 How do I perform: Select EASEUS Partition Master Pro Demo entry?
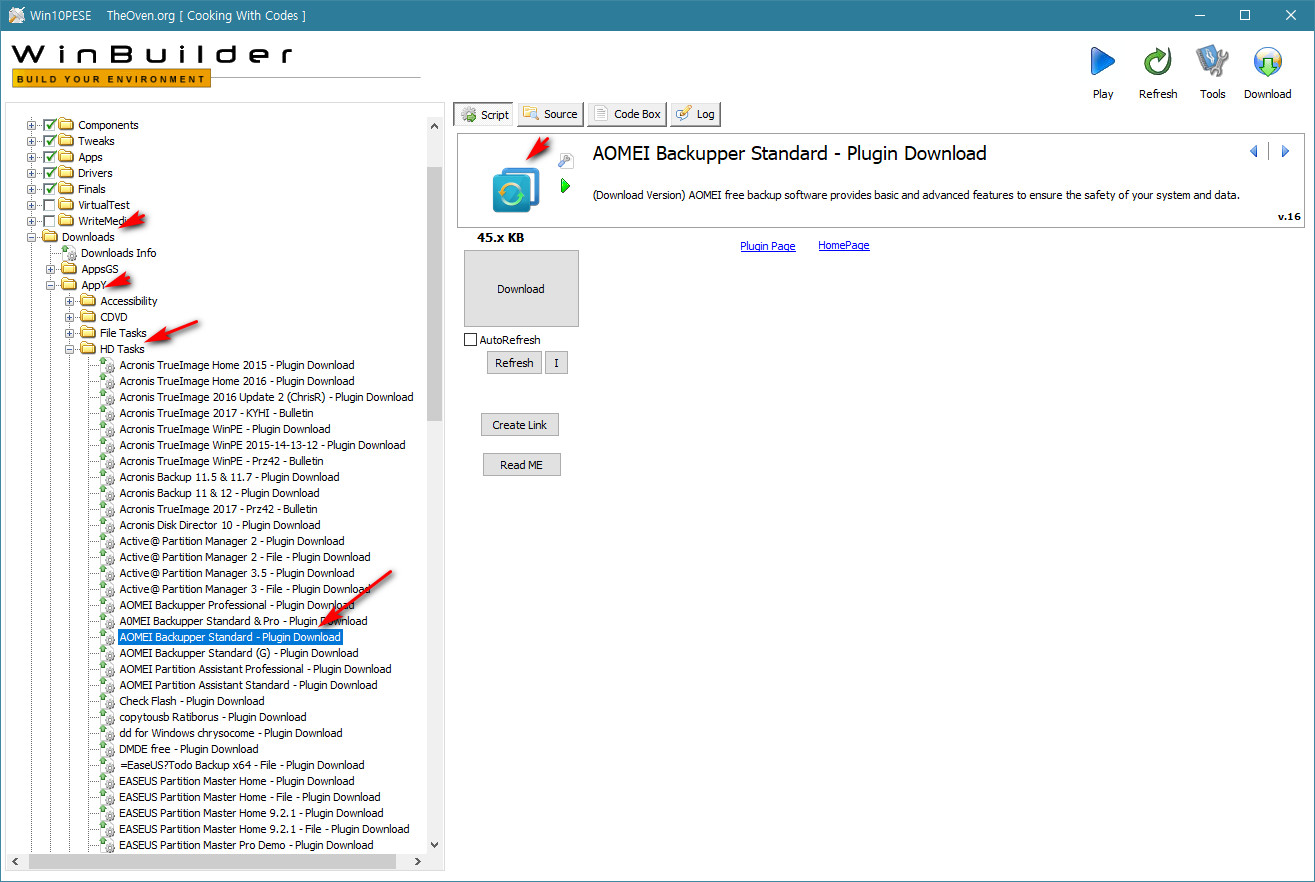click(246, 845)
